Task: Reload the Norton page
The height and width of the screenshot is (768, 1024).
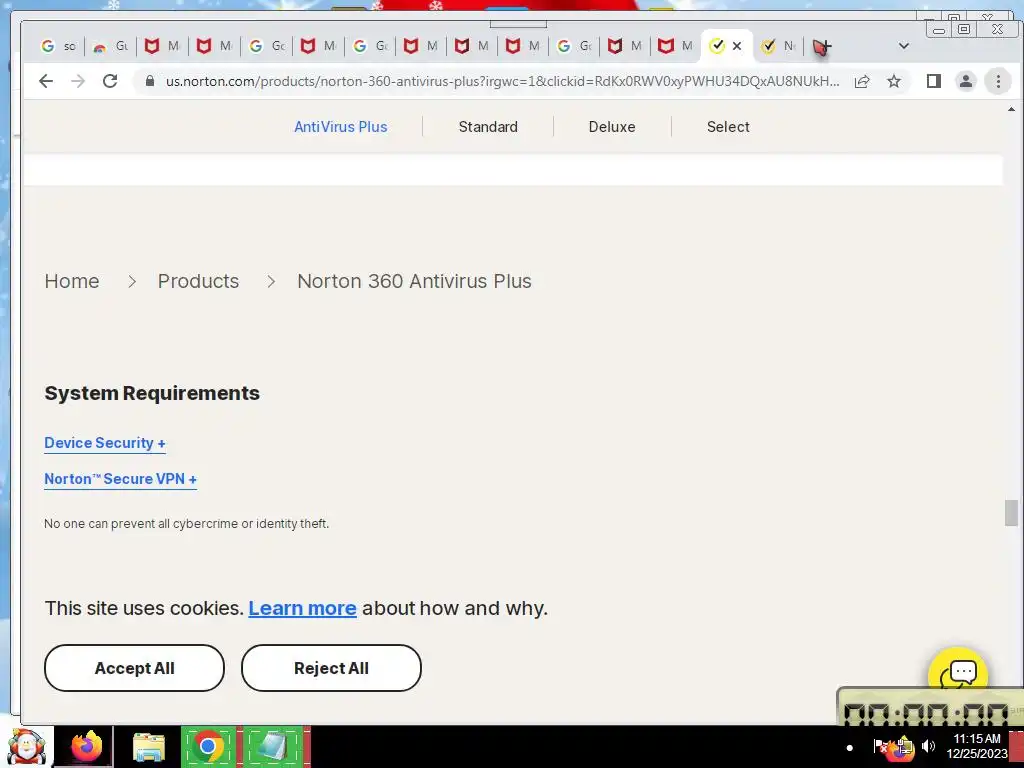Action: click(110, 81)
